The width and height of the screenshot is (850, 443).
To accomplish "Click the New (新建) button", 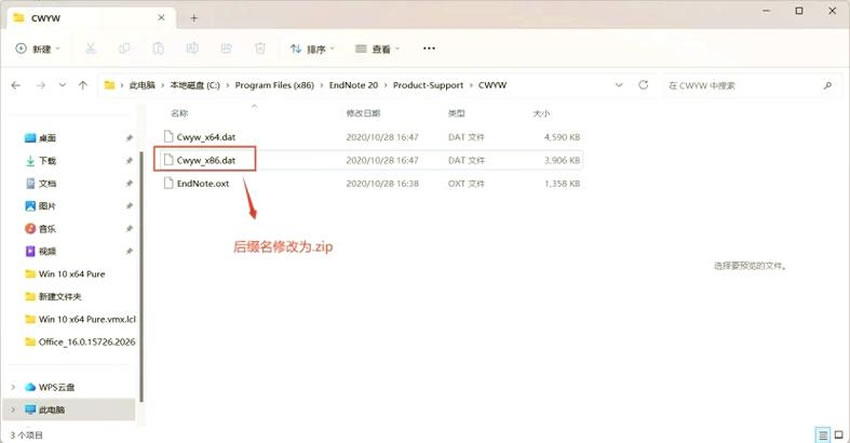I will 37,49.
